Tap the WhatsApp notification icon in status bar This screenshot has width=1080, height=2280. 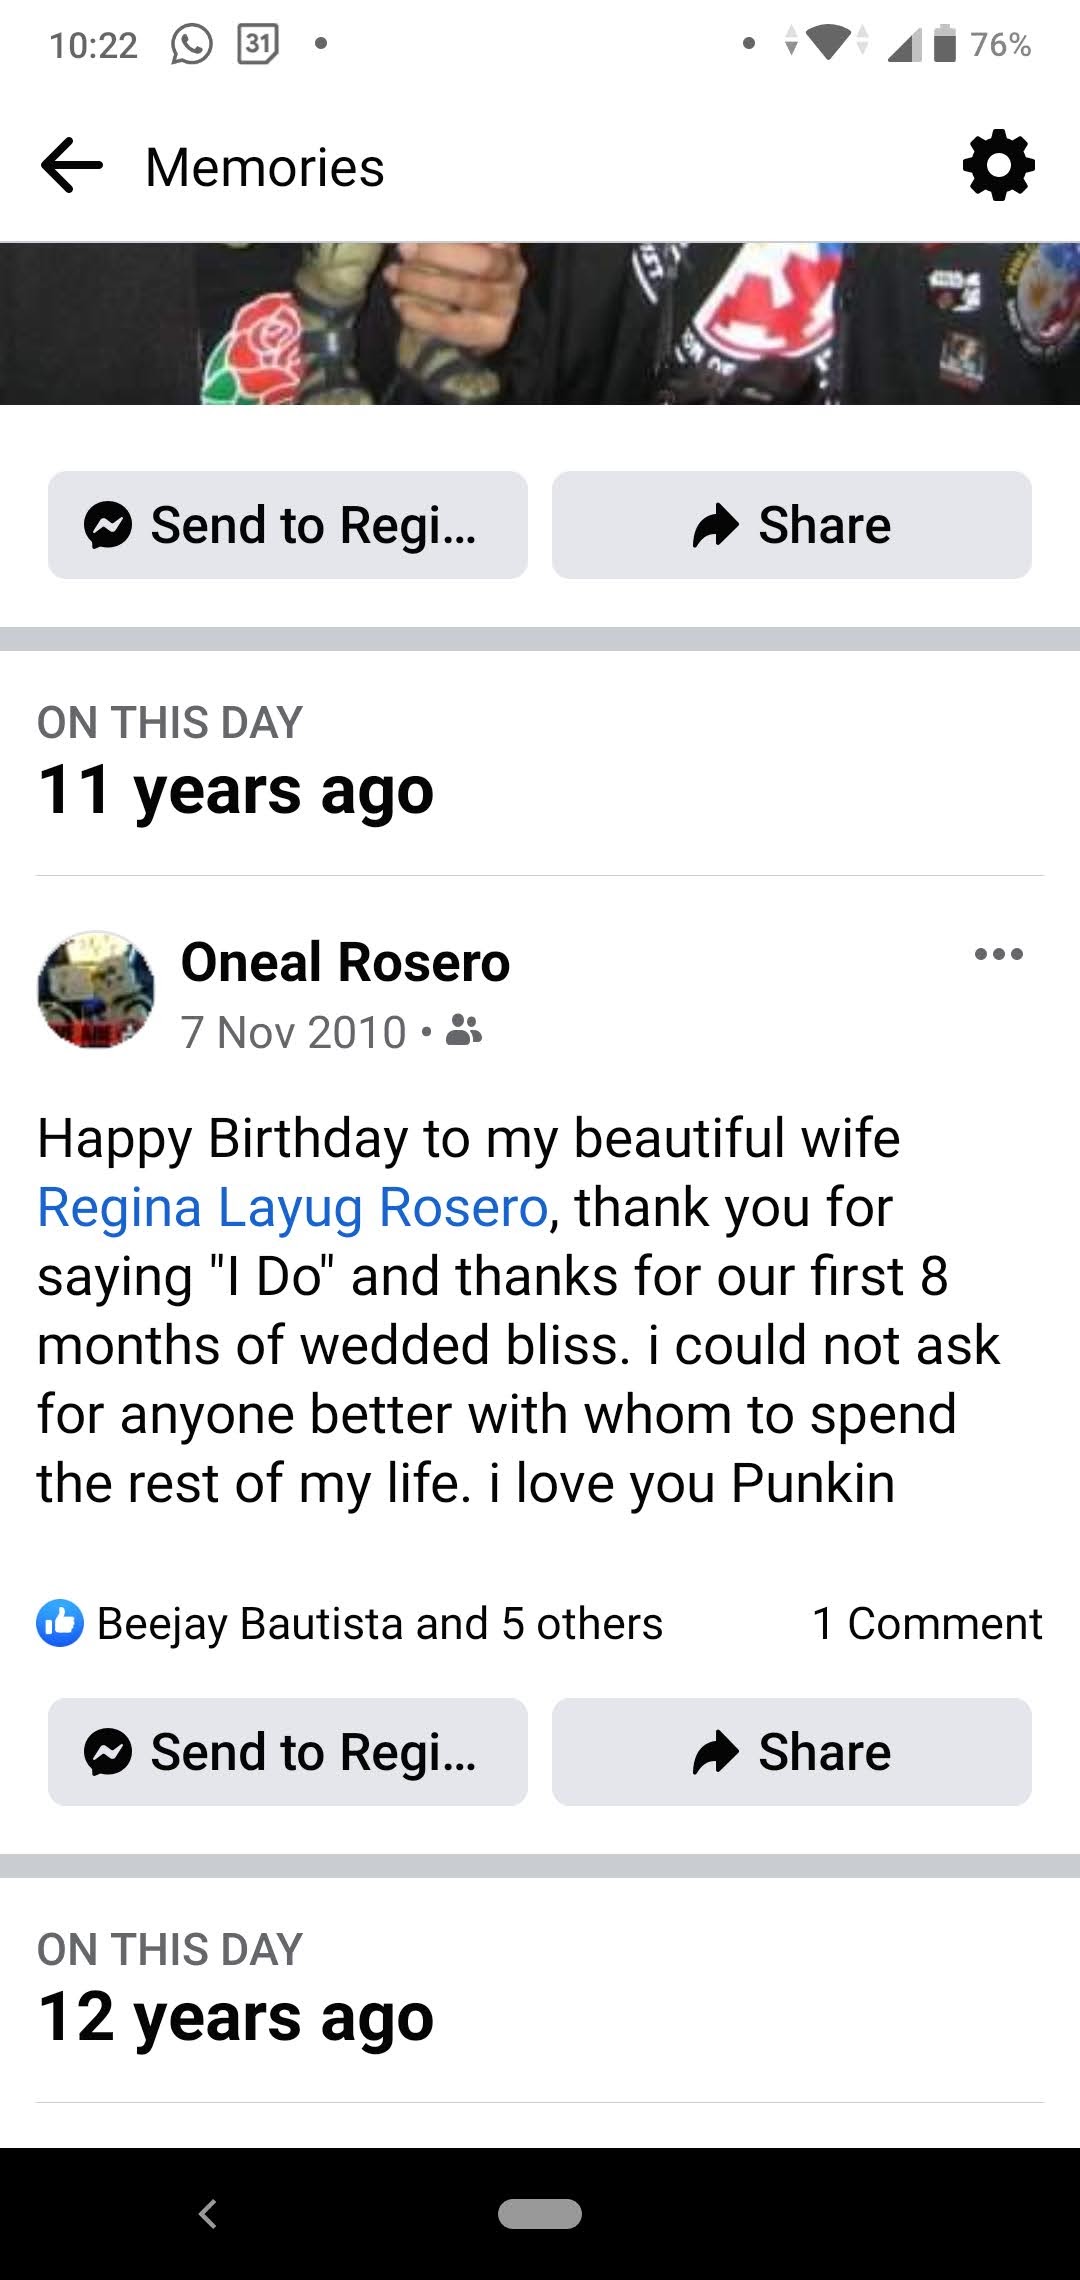191,44
